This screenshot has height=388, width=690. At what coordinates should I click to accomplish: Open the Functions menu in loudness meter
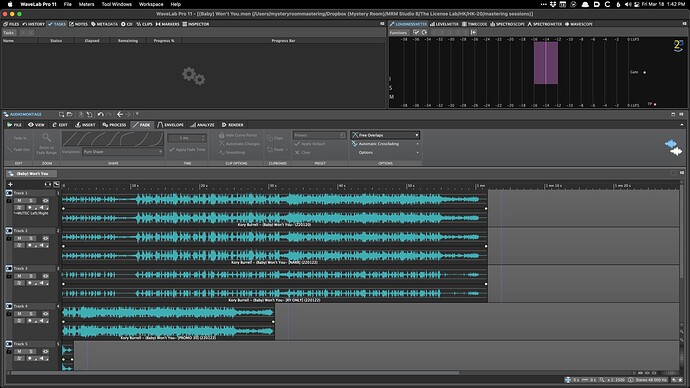(398, 33)
